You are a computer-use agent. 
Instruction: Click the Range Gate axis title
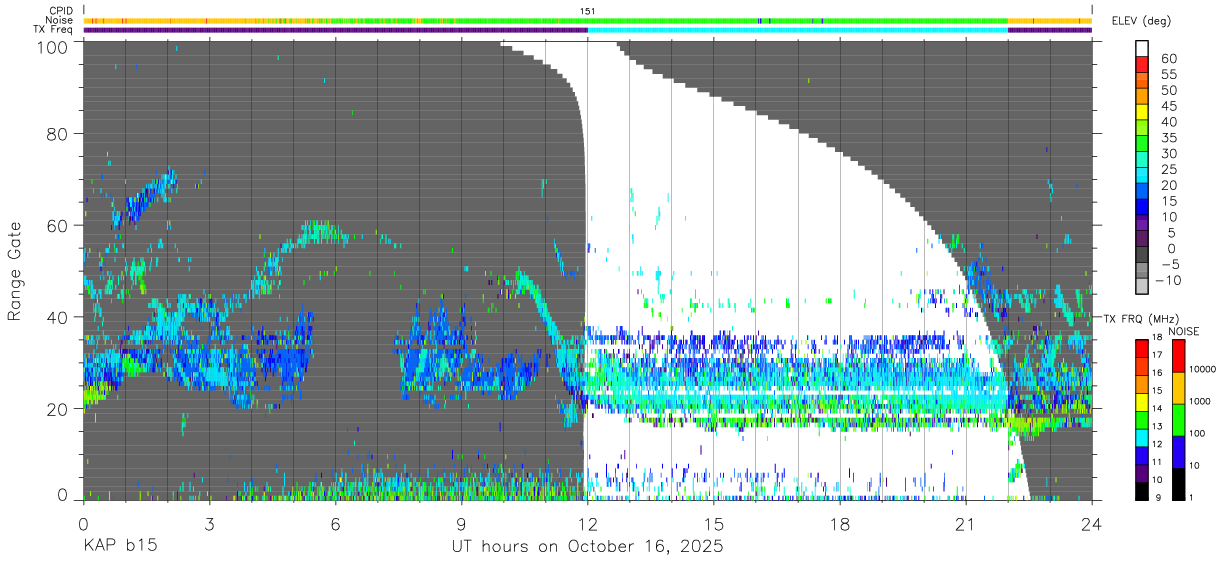(15, 271)
